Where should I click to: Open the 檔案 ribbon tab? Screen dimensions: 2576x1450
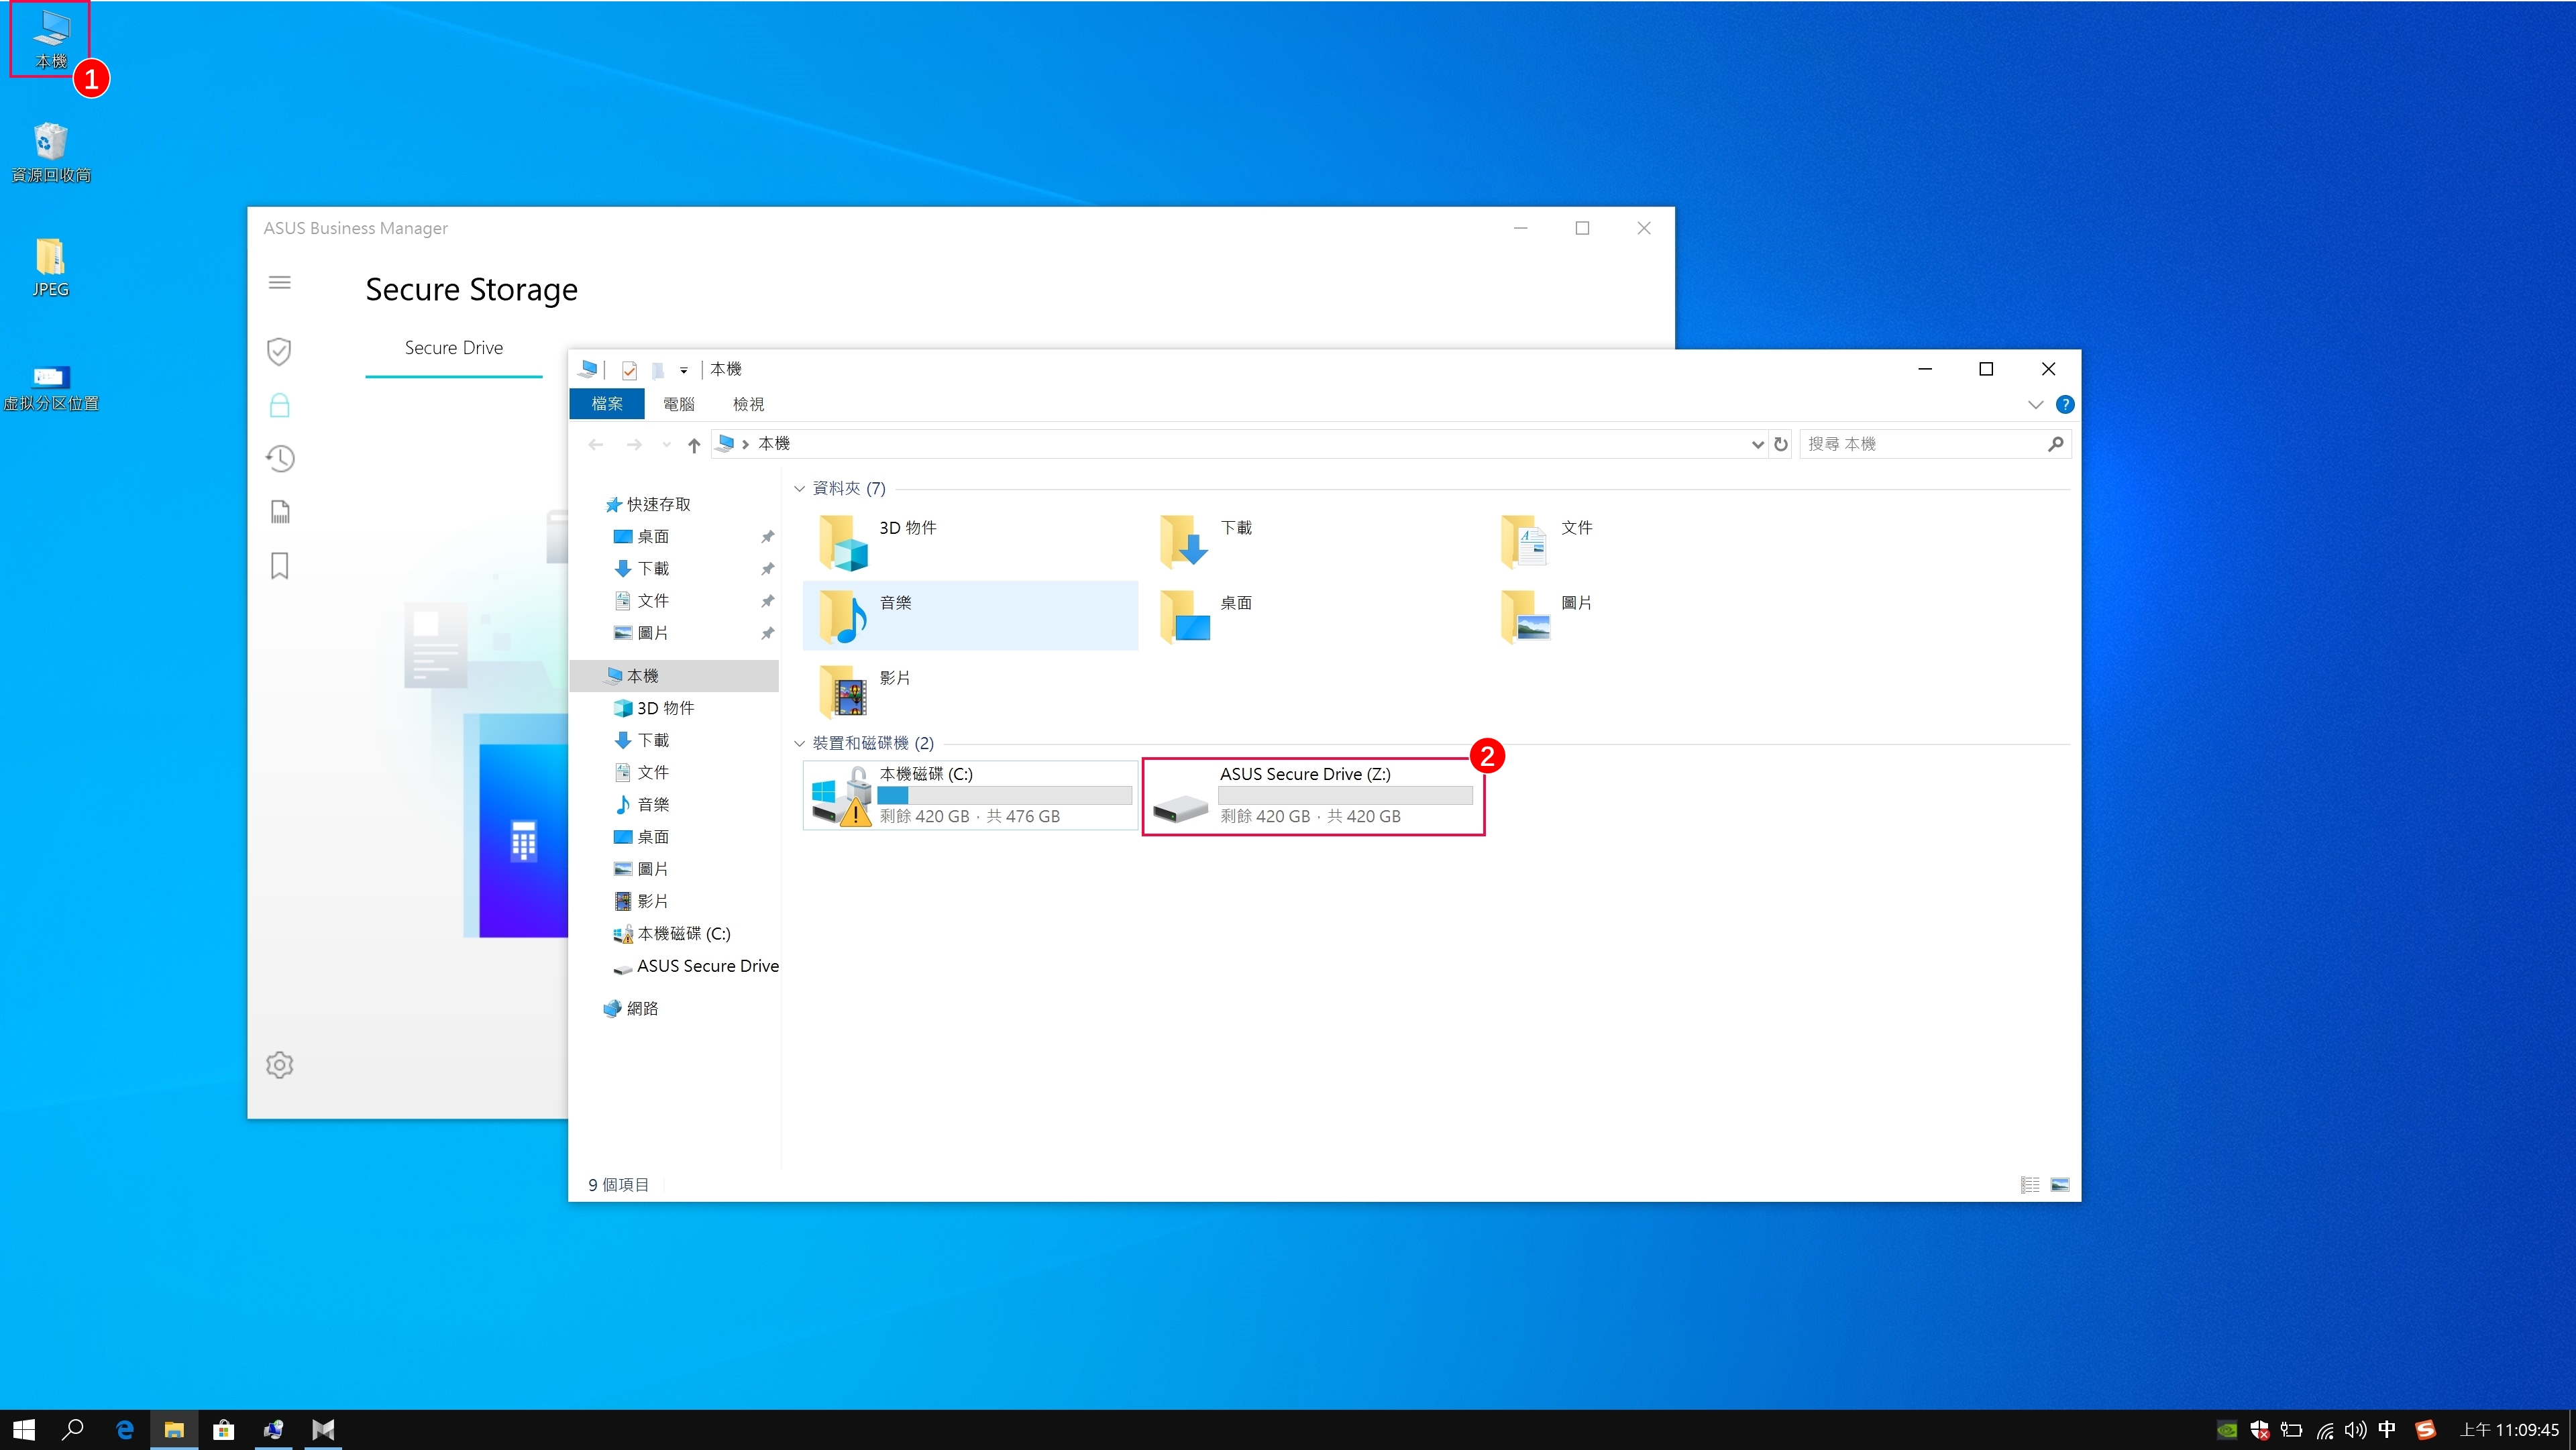click(x=607, y=404)
